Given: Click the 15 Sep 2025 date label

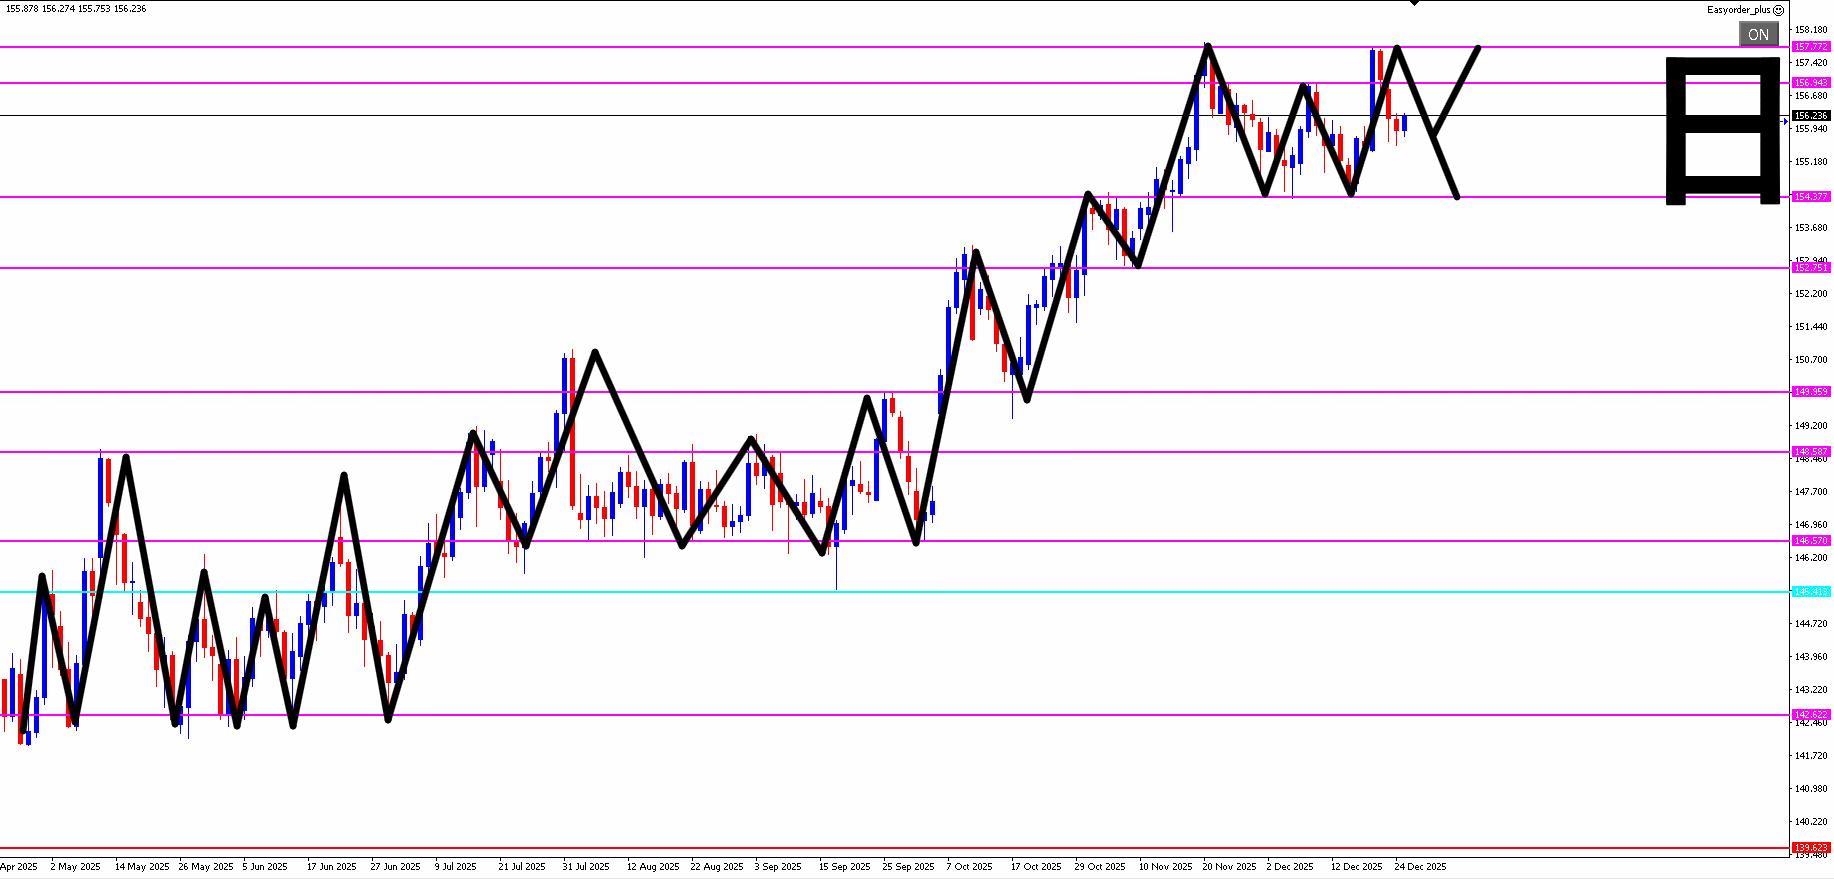Looking at the screenshot, I should coord(845,867).
